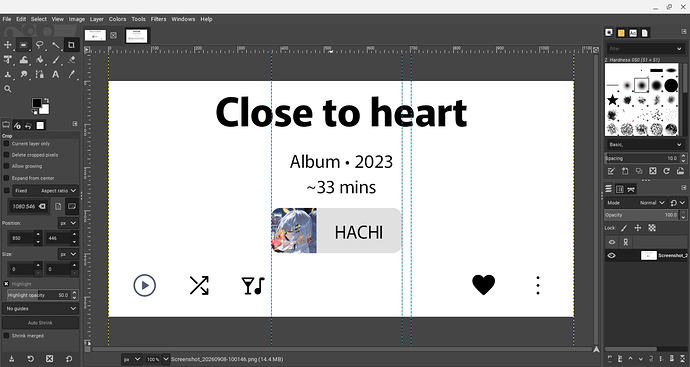Viewport: 690px width, 367px height.
Task: Select the Rectangle Select tool
Action: (23, 45)
